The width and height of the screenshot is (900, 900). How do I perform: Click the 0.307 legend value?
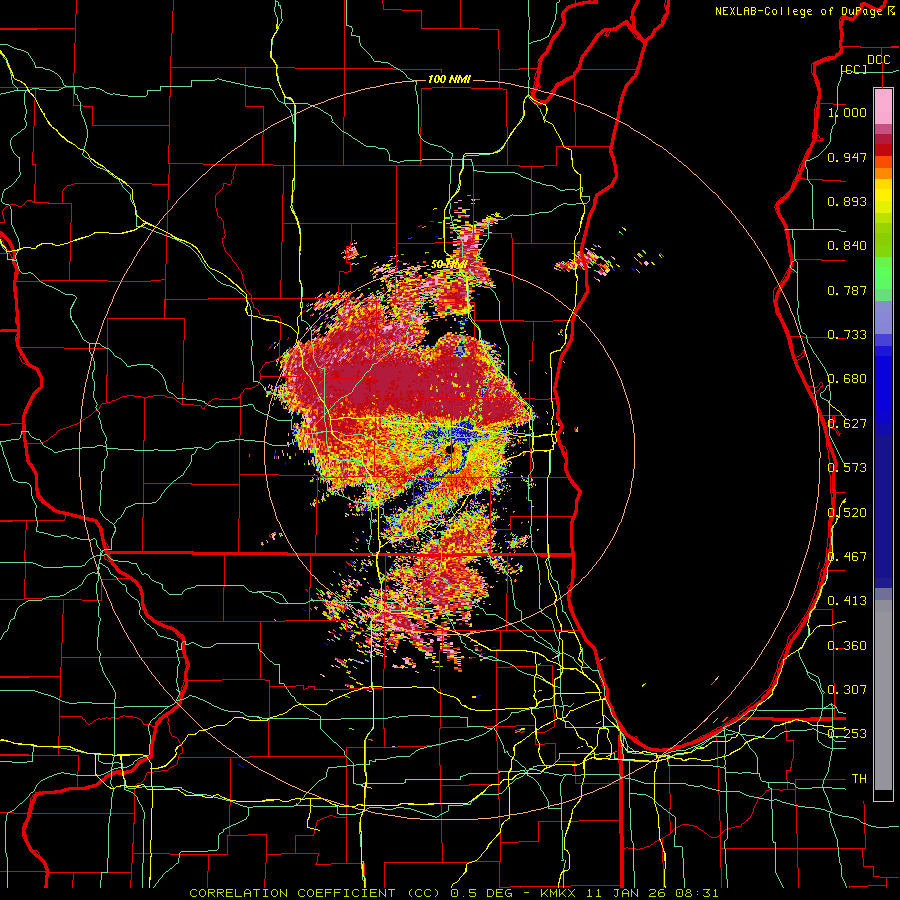[847, 690]
